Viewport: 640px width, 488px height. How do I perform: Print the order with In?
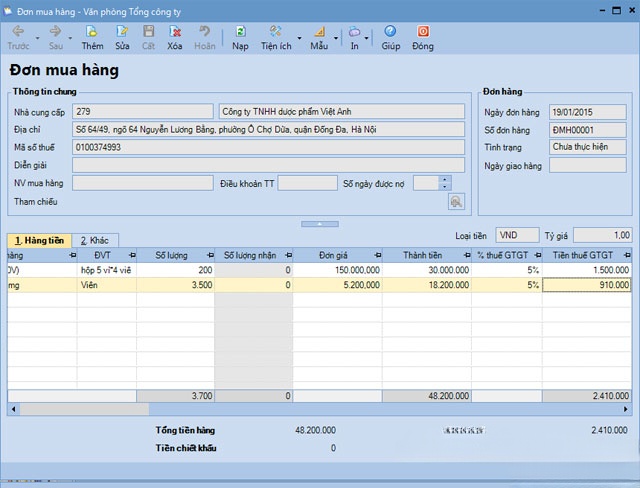coord(354,37)
